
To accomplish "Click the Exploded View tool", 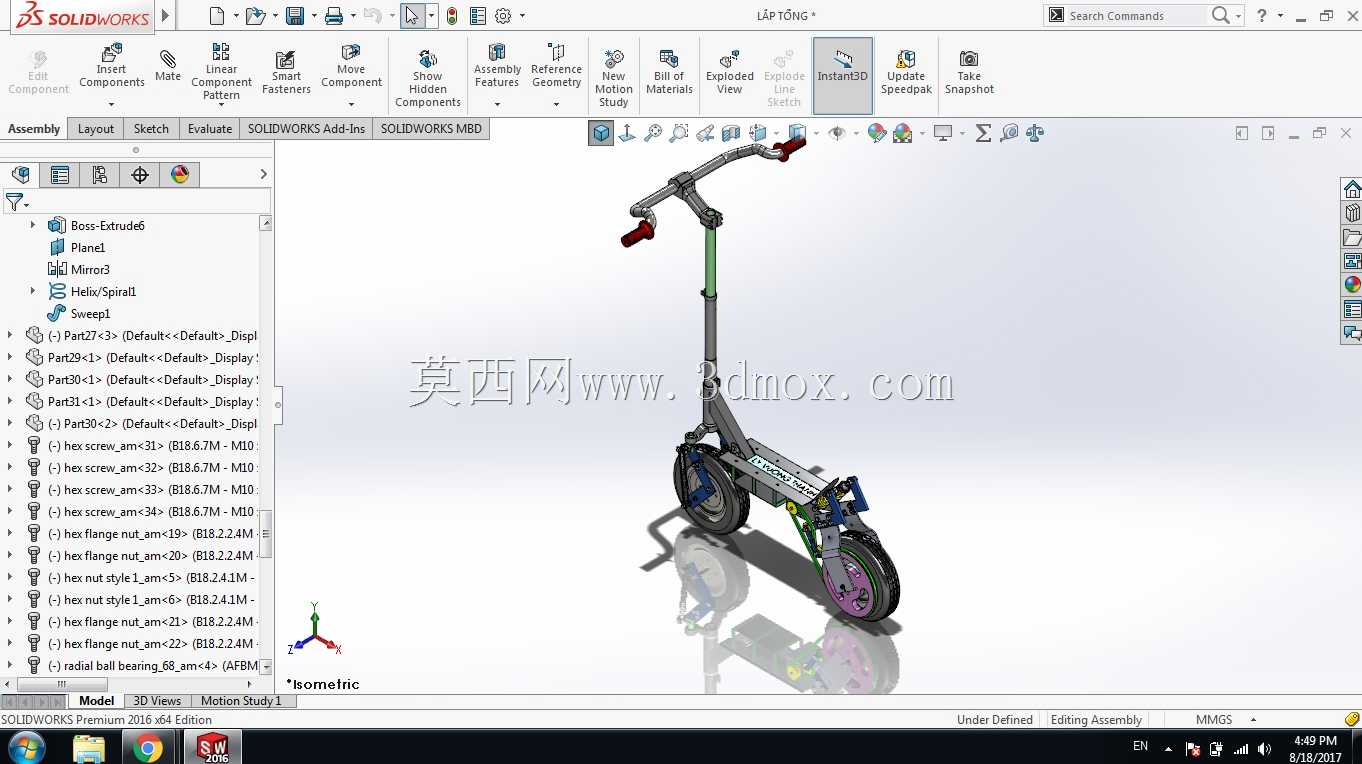I will coord(730,73).
